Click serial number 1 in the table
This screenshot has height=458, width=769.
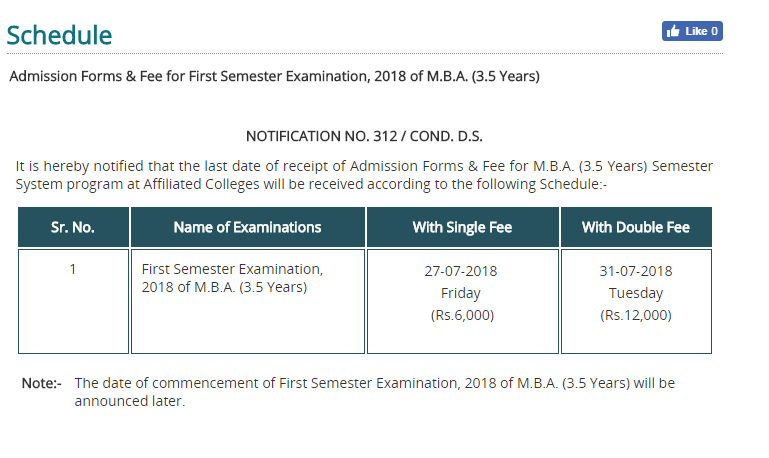click(73, 270)
